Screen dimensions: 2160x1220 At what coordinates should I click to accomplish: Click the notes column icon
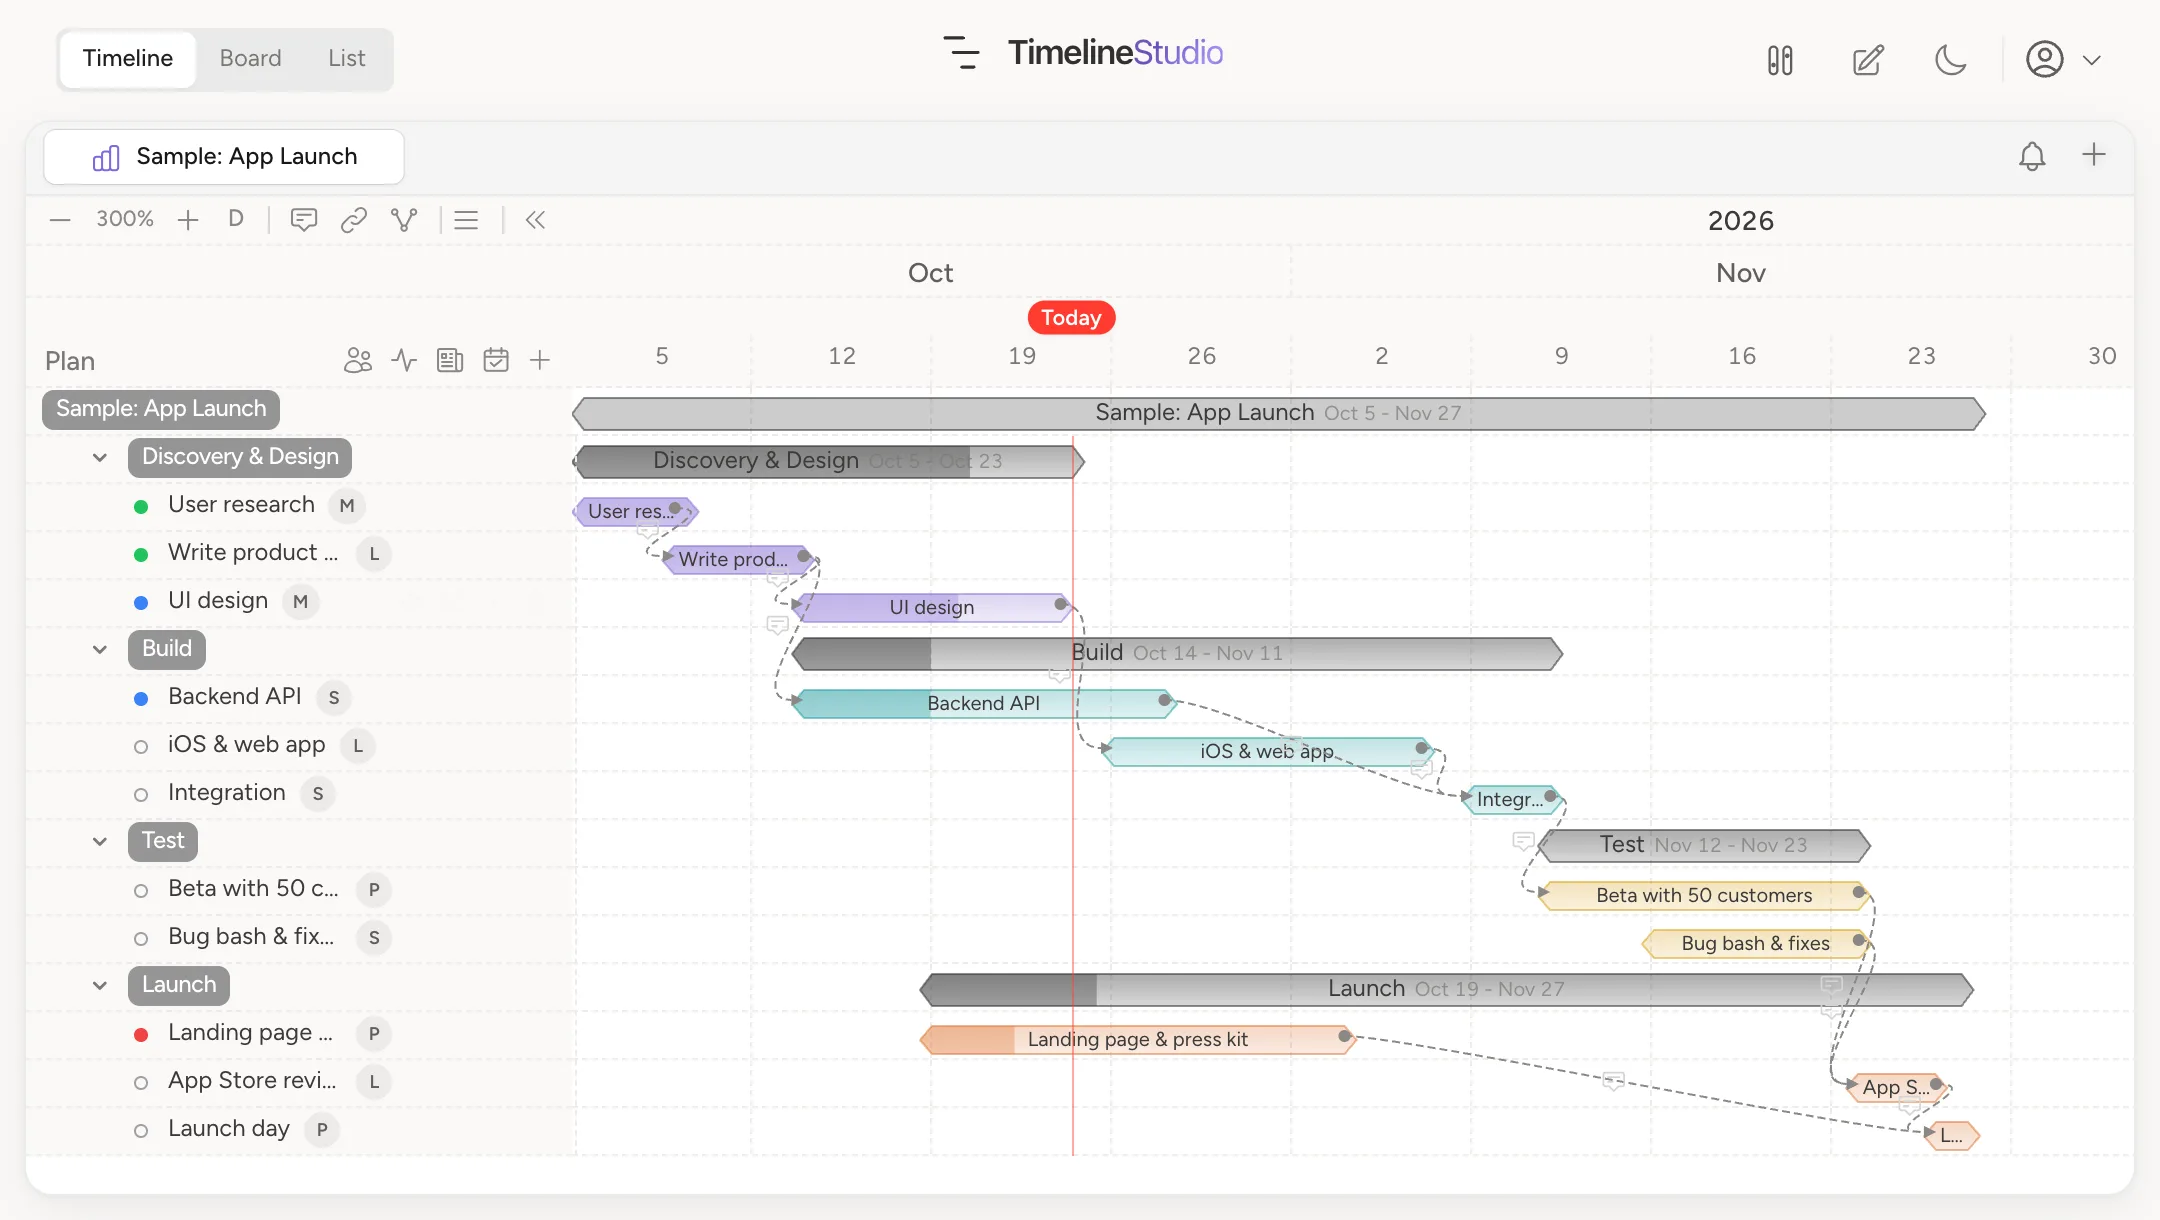click(450, 360)
